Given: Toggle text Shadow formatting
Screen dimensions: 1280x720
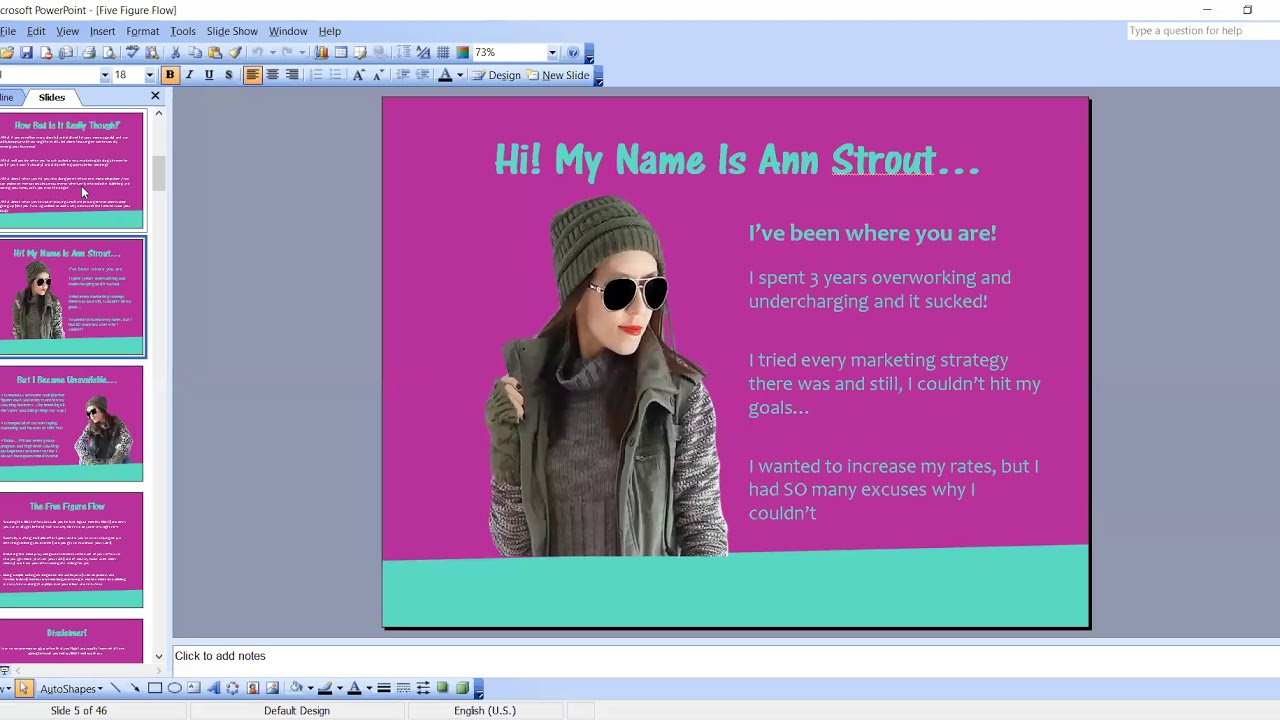Looking at the screenshot, I should pos(229,75).
